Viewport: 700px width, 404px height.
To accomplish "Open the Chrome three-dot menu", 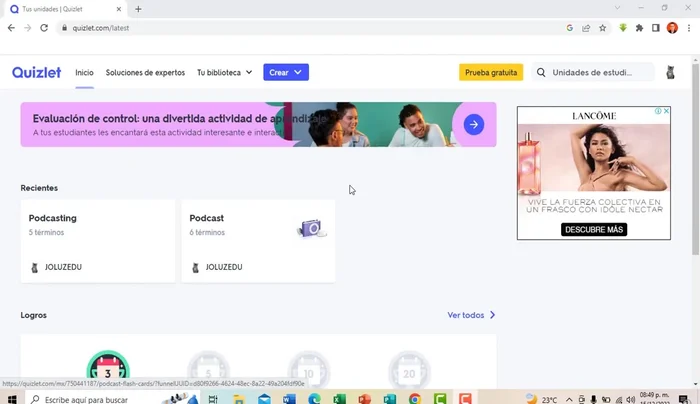I will [689, 28].
